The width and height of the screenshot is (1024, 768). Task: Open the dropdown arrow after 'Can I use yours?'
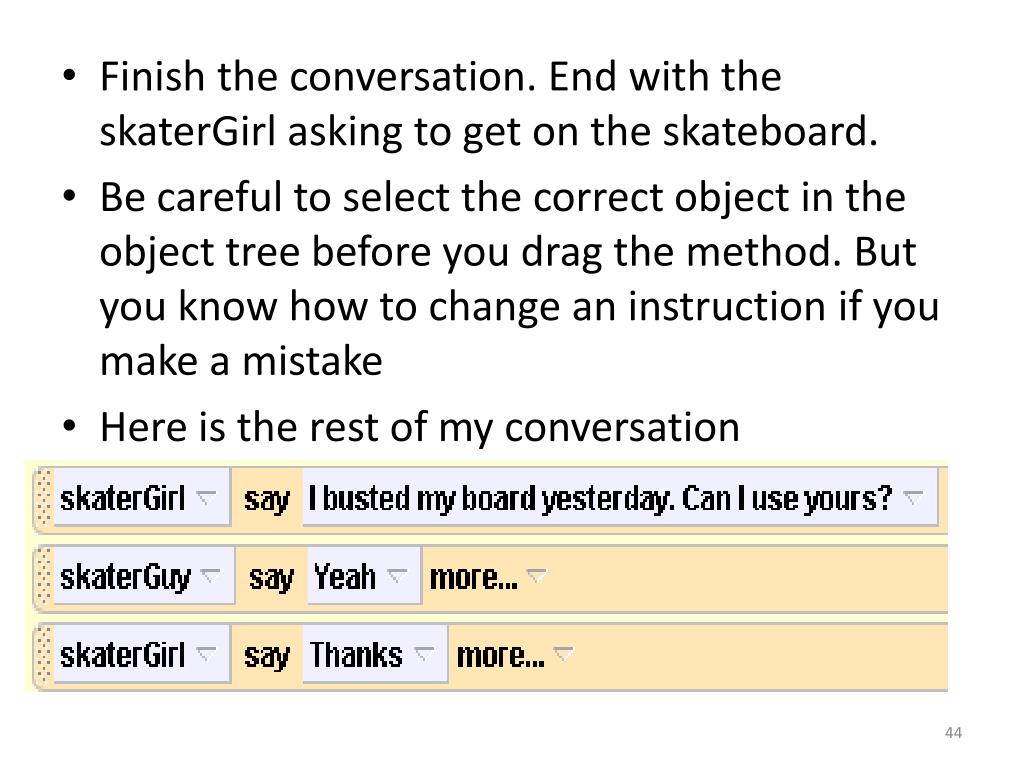(x=913, y=498)
